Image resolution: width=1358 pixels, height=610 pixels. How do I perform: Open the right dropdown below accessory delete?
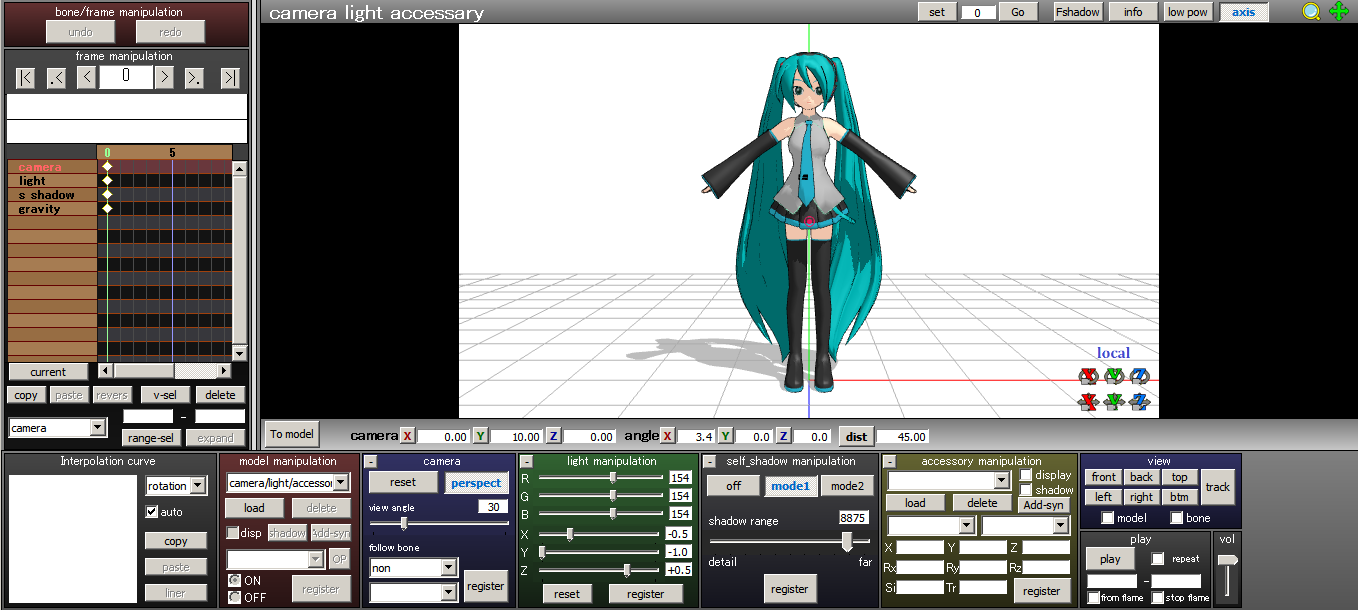(1025, 526)
